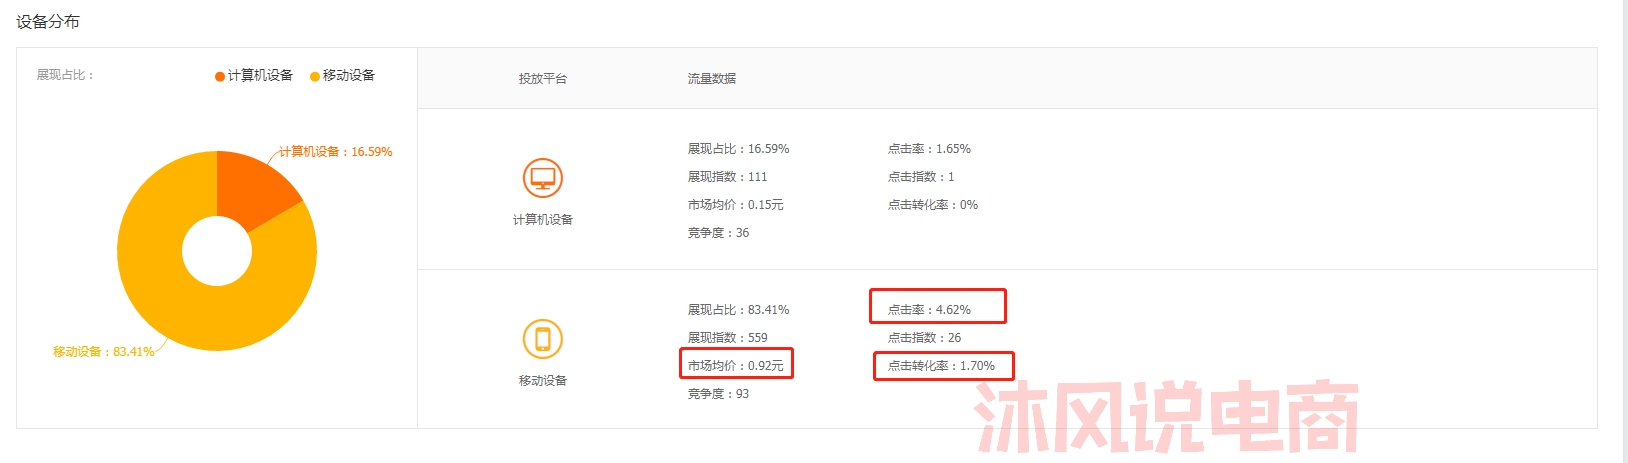The width and height of the screenshot is (1628, 463).
Task: Click the 设备分布 section title
Action: point(48,22)
